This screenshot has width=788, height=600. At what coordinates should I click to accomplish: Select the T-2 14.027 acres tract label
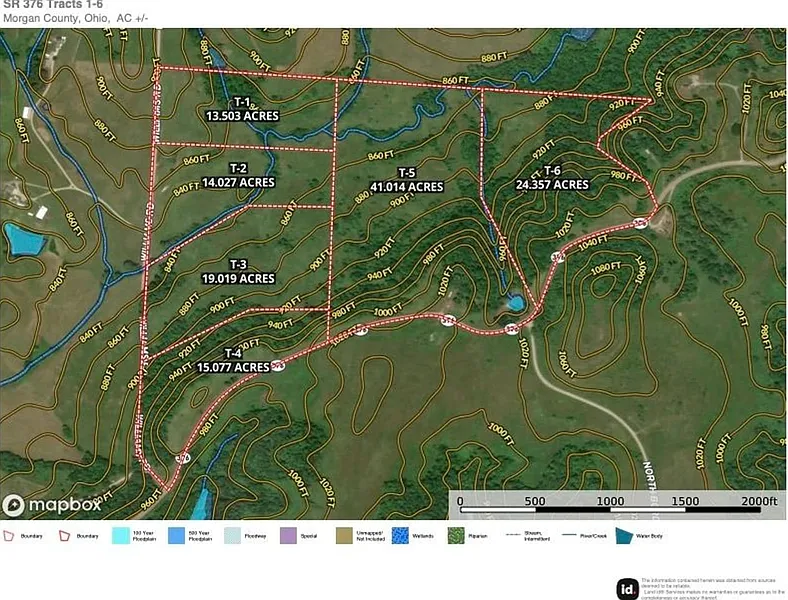tap(238, 176)
